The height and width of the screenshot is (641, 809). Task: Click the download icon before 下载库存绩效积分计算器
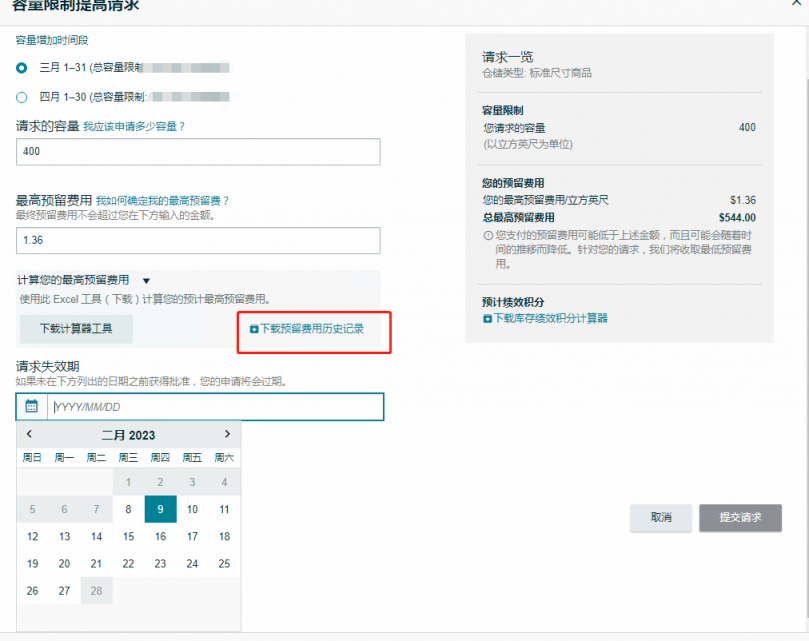coord(487,319)
